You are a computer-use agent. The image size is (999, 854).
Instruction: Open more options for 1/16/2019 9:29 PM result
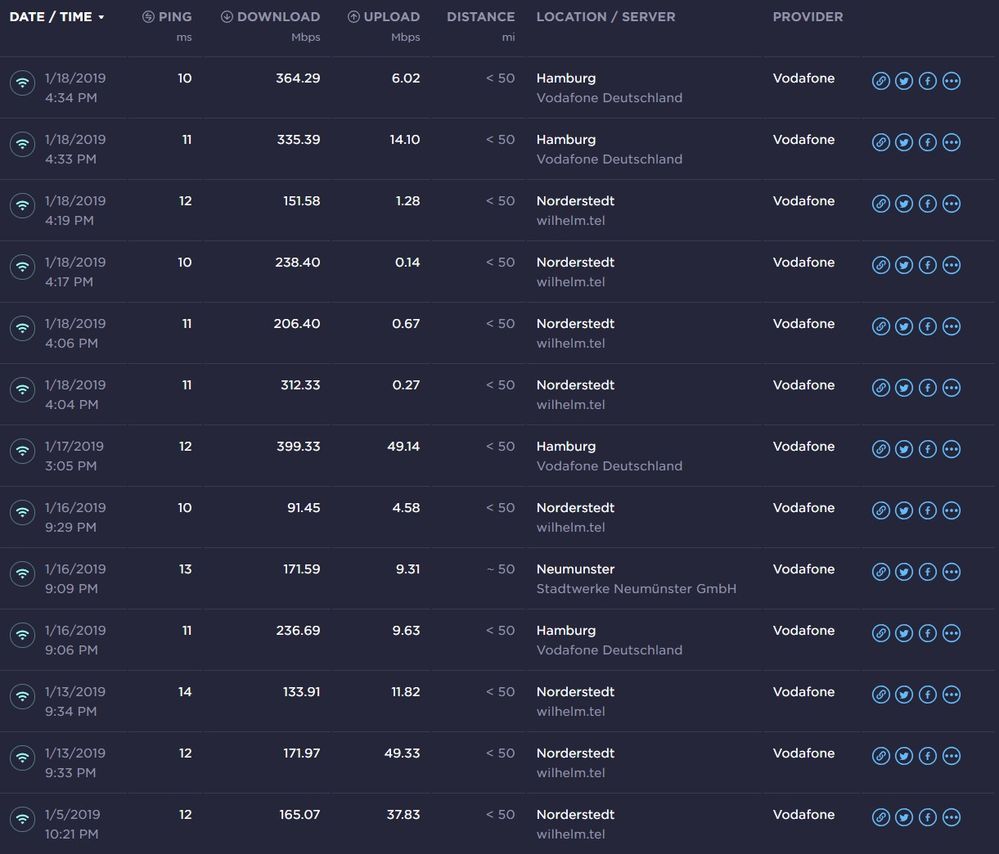pyautogui.click(x=951, y=510)
